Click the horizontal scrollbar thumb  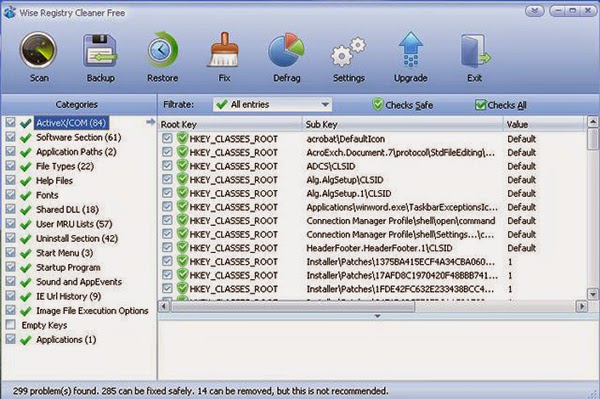[x=293, y=306]
